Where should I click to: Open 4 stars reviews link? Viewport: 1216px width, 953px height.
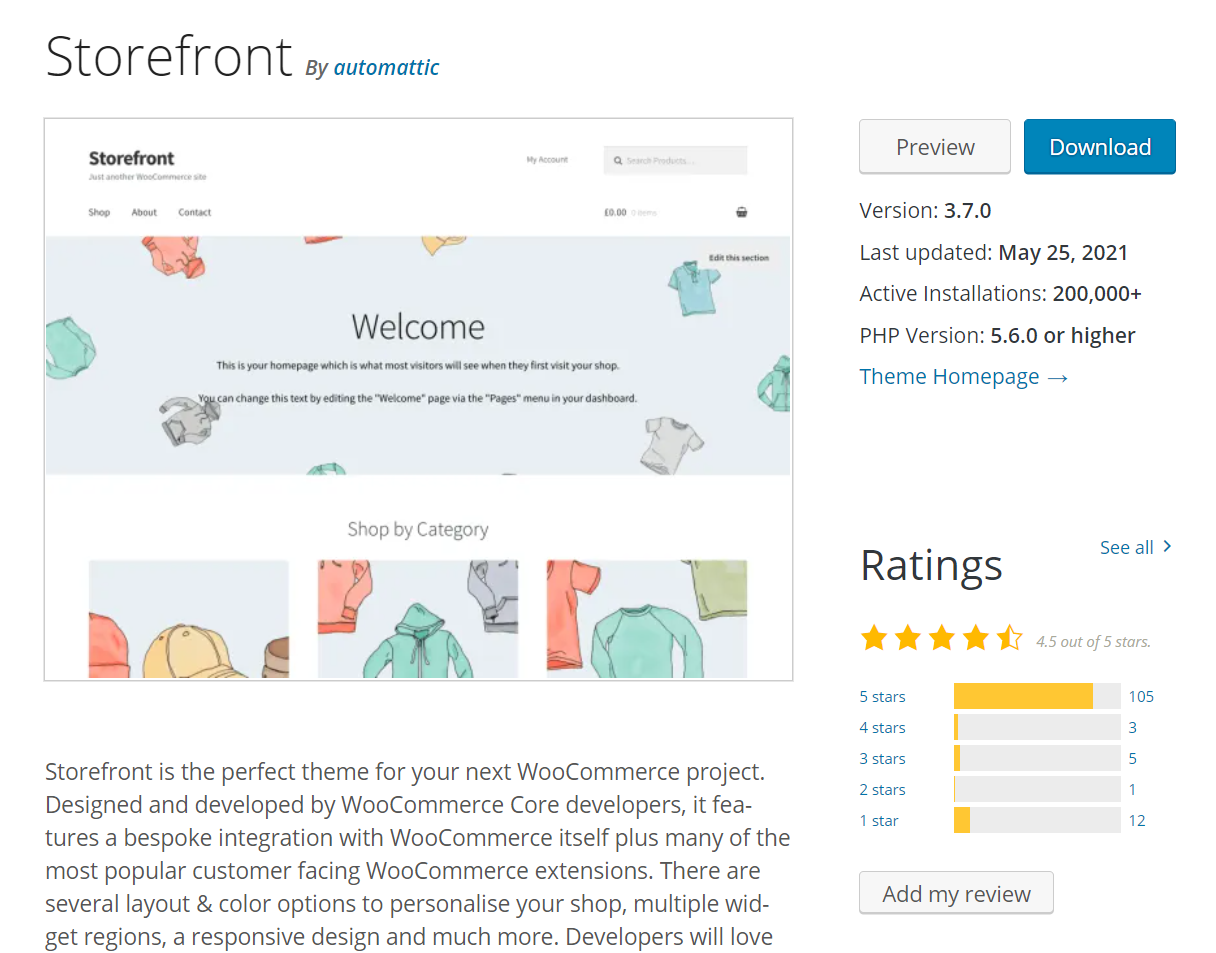[x=882, y=728]
